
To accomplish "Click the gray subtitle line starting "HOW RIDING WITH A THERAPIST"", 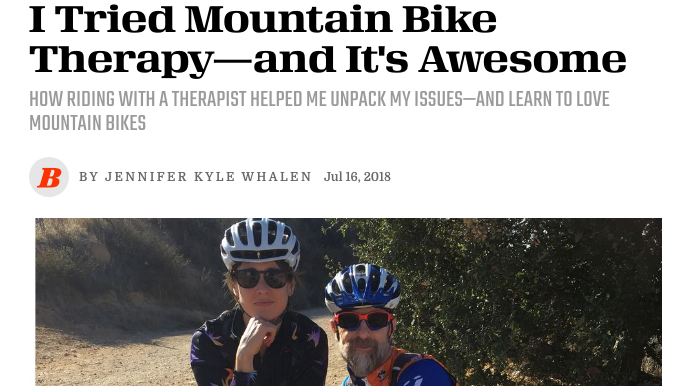I will point(319,99).
